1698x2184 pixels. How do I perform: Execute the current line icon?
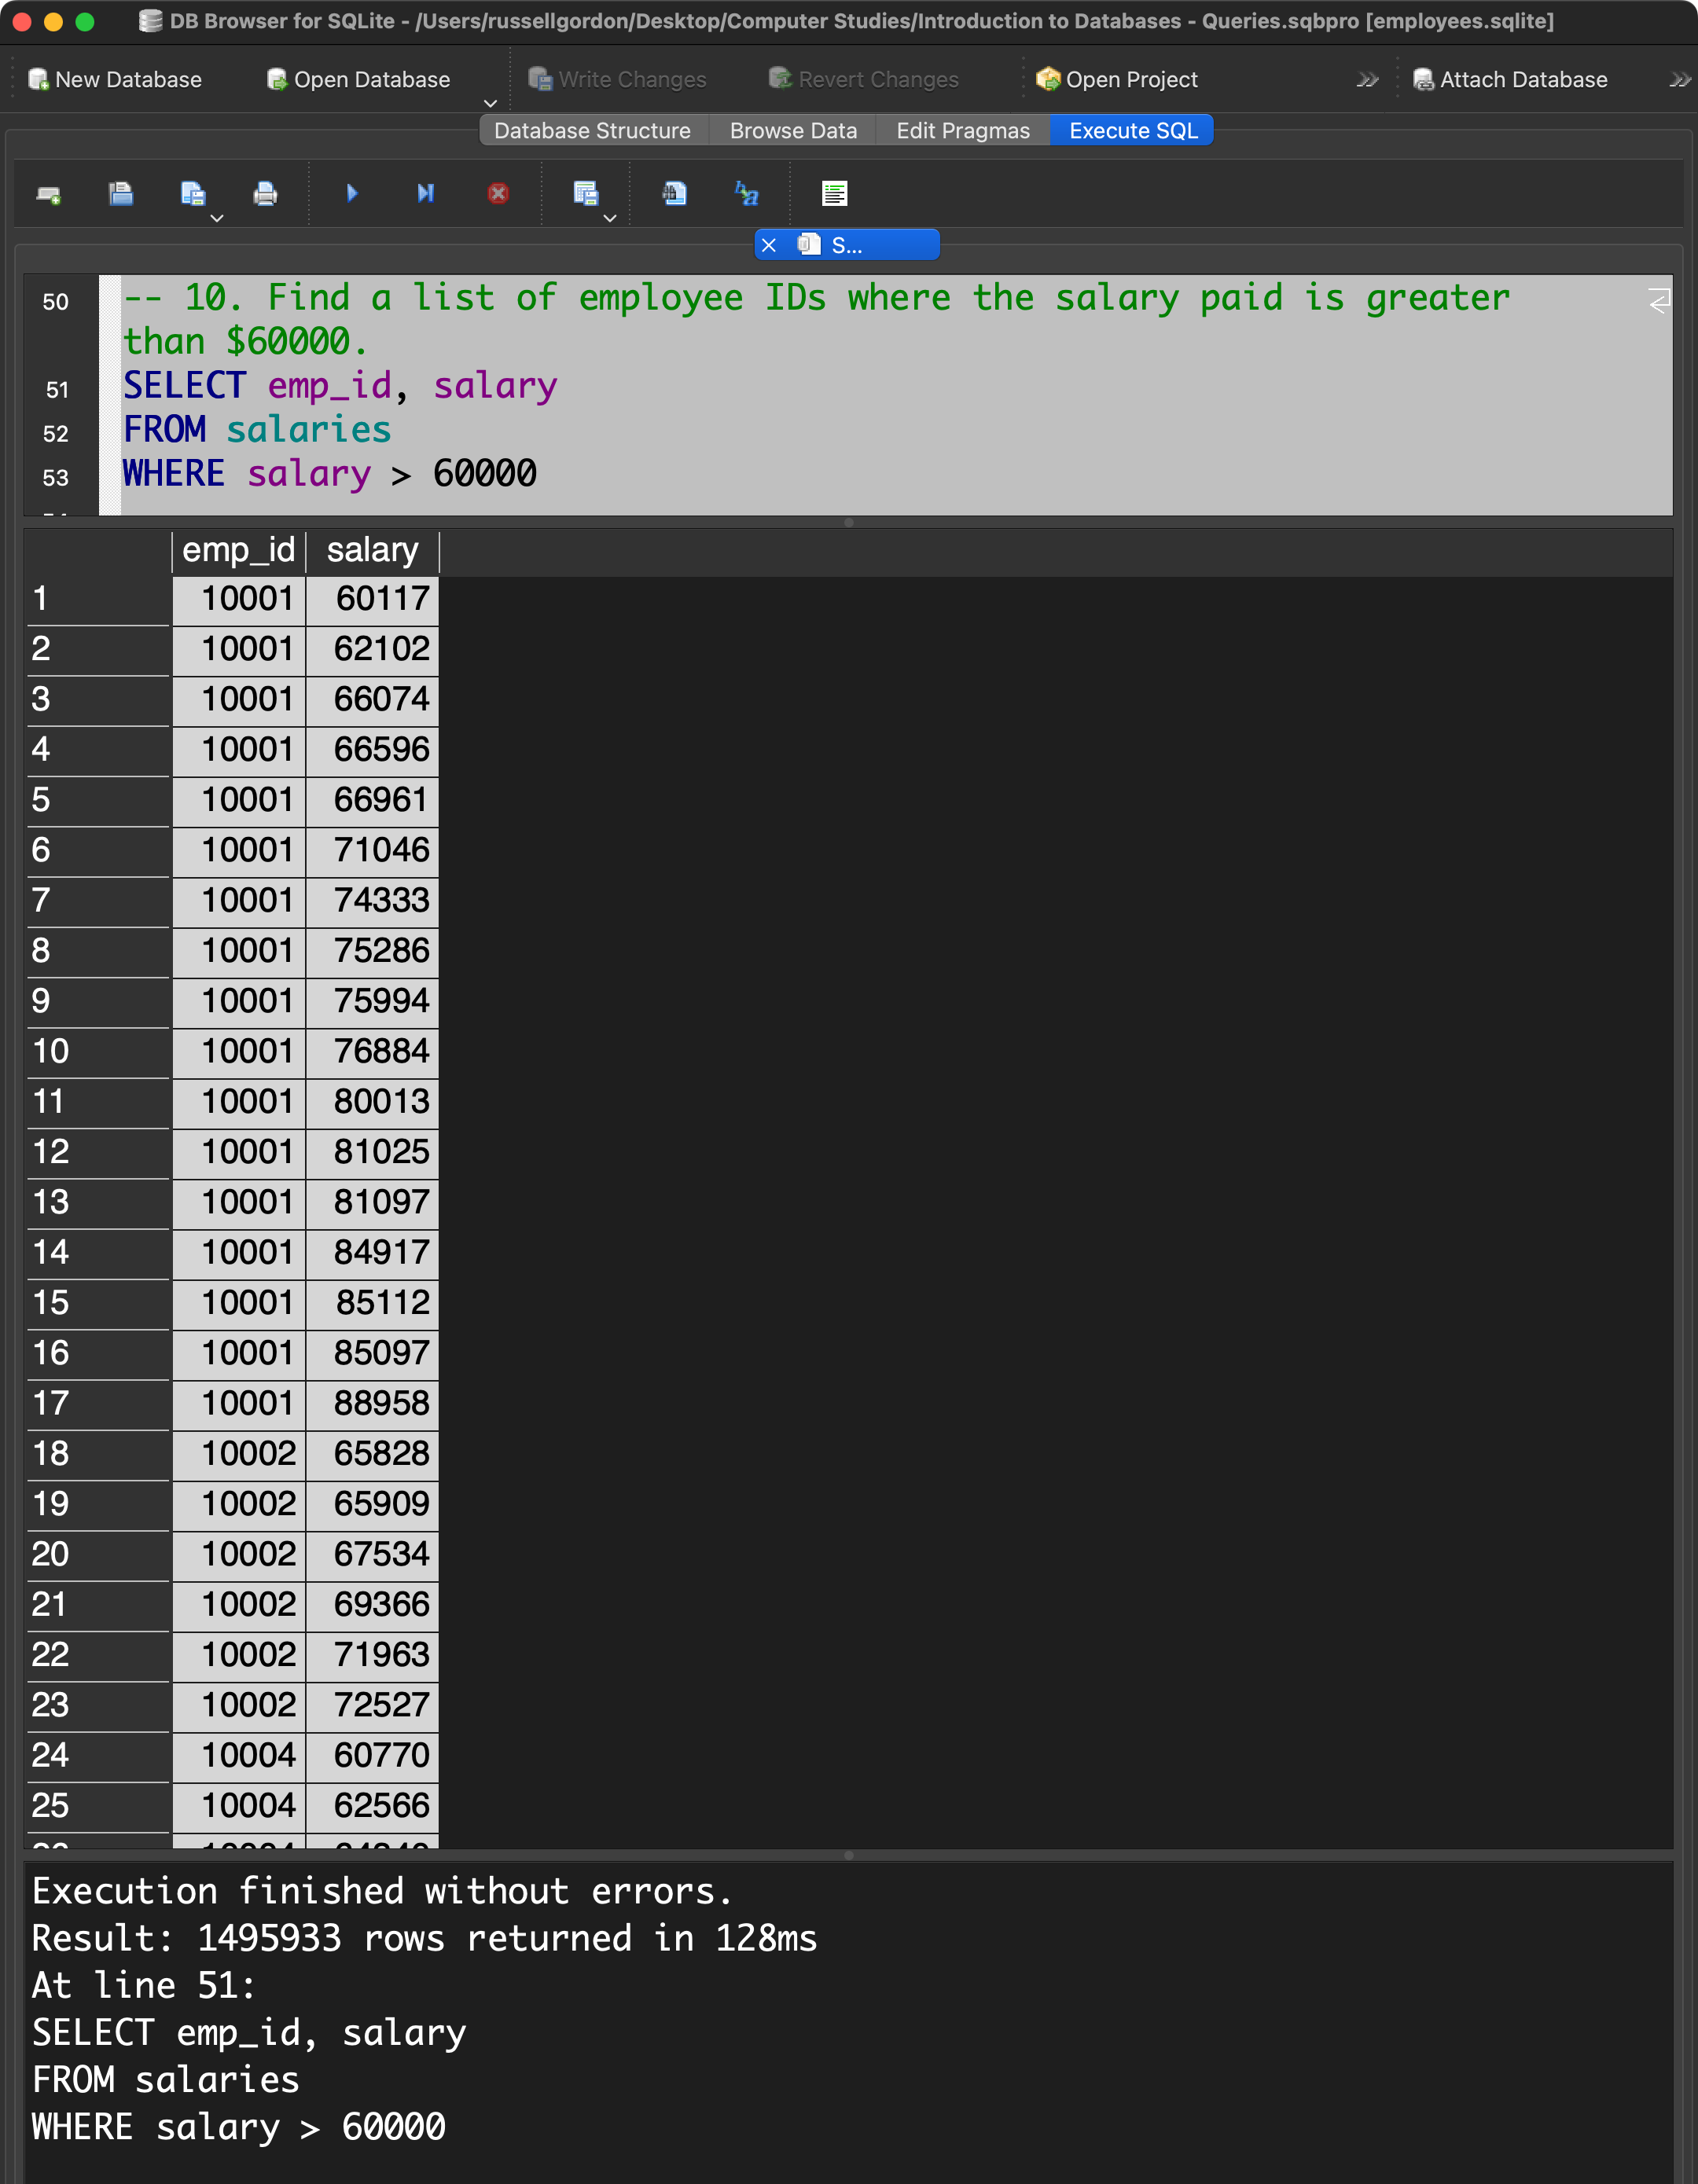pos(425,194)
